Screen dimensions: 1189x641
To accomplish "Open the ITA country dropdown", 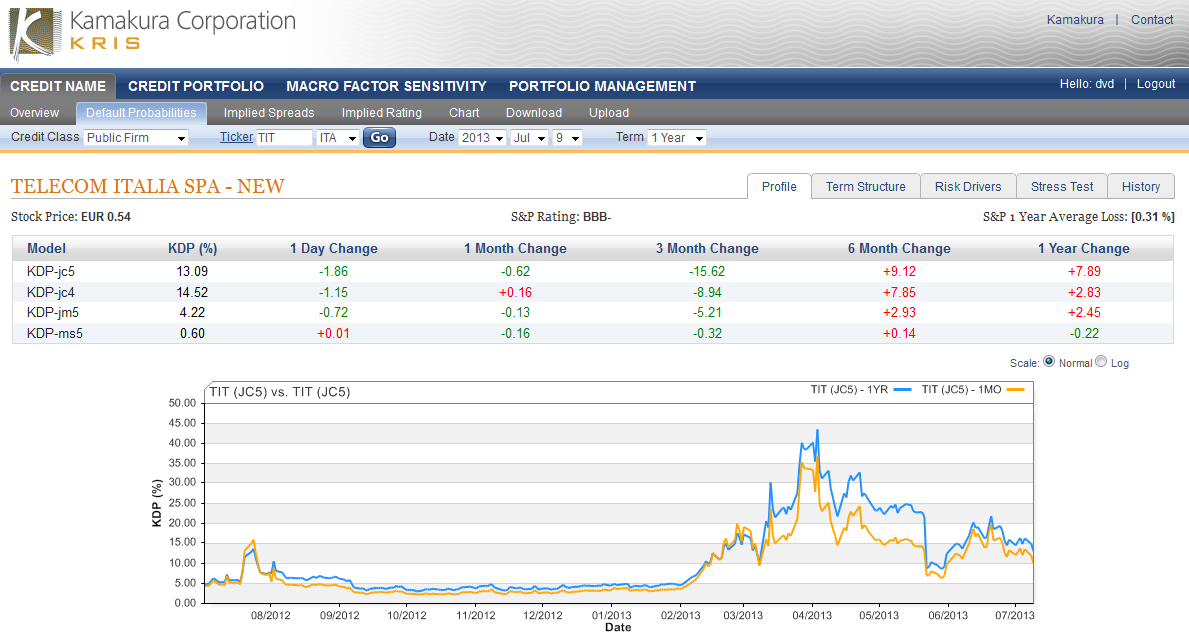I will [337, 137].
